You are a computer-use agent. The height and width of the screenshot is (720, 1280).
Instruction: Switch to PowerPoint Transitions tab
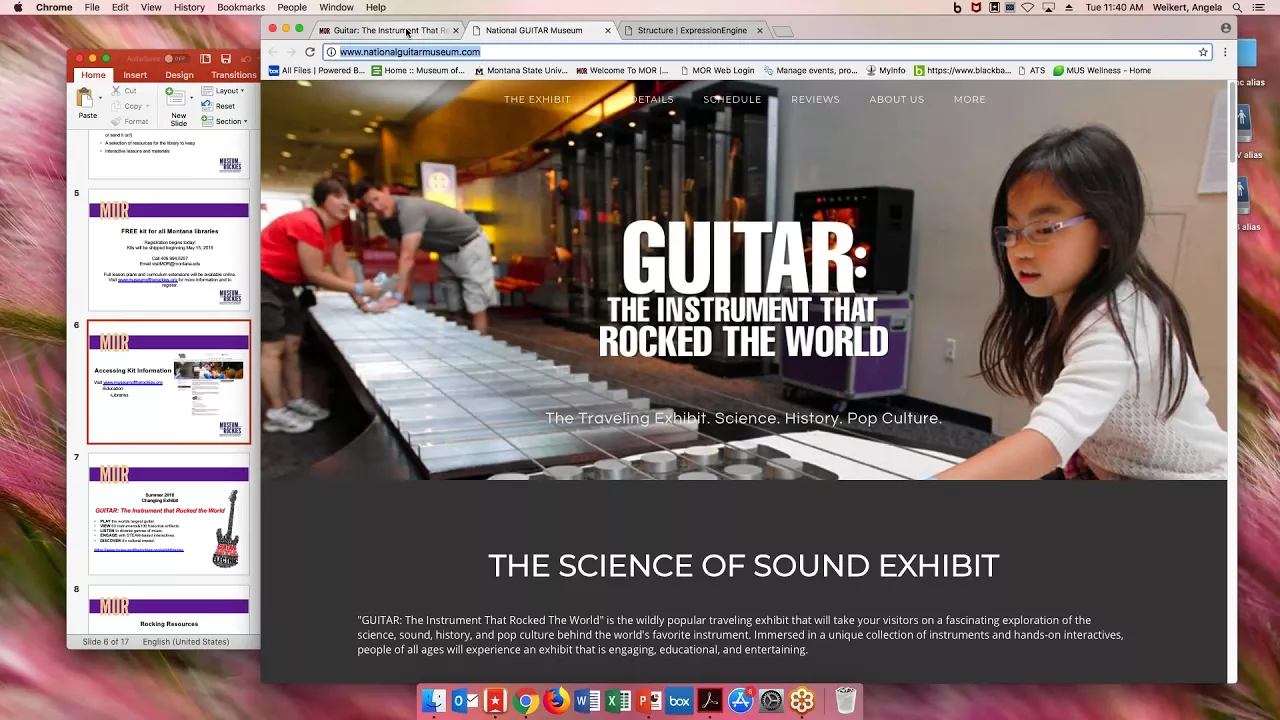234,75
